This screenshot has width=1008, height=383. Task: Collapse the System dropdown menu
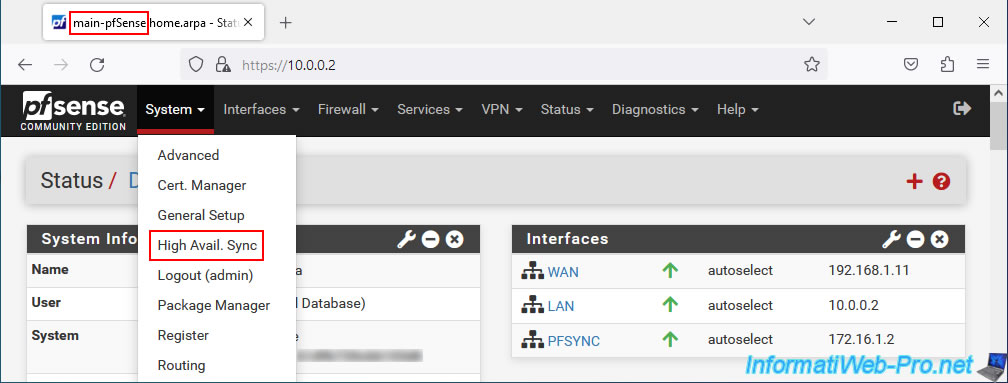tap(175, 110)
